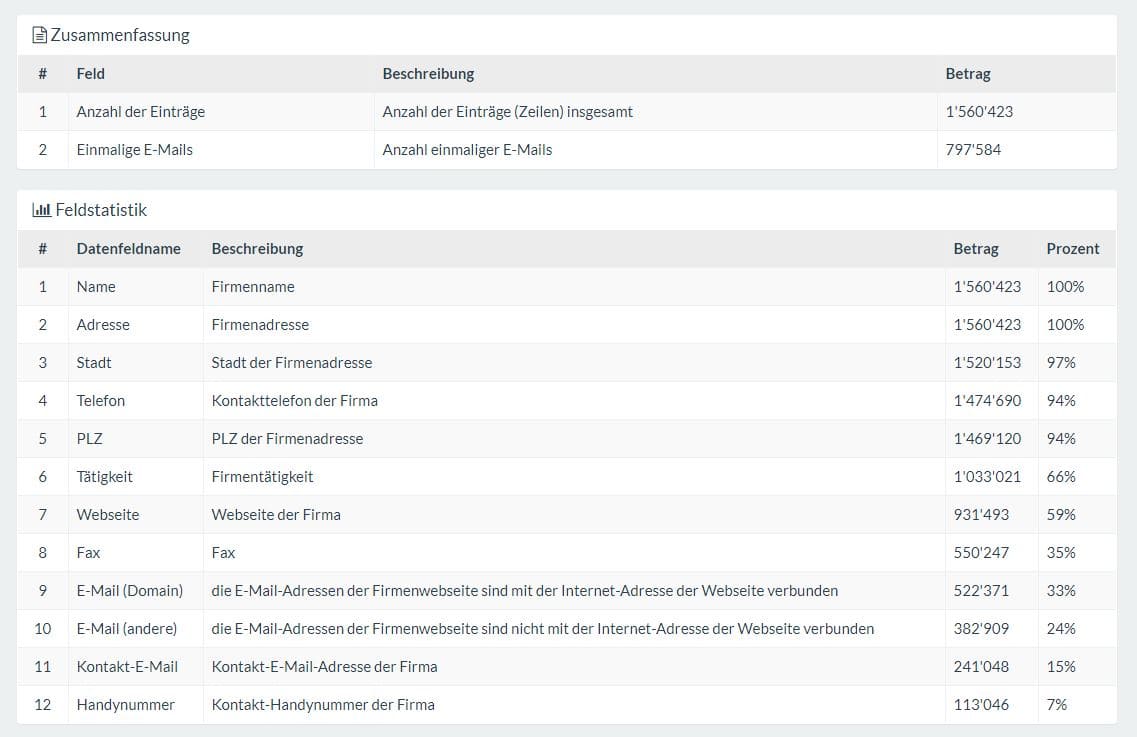Click the E-Mail (Domain) field cell
This screenshot has height=737, width=1137.
[x=130, y=591]
